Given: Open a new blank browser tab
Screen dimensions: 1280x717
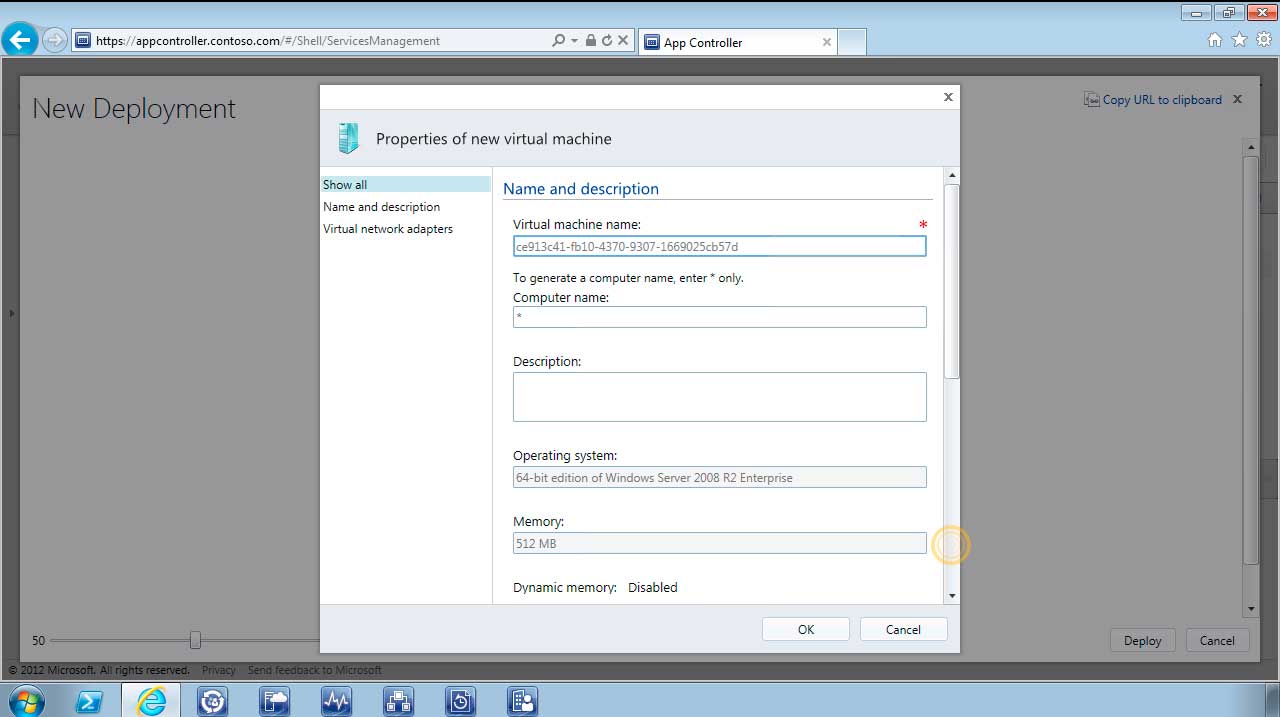Looking at the screenshot, I should 852,42.
